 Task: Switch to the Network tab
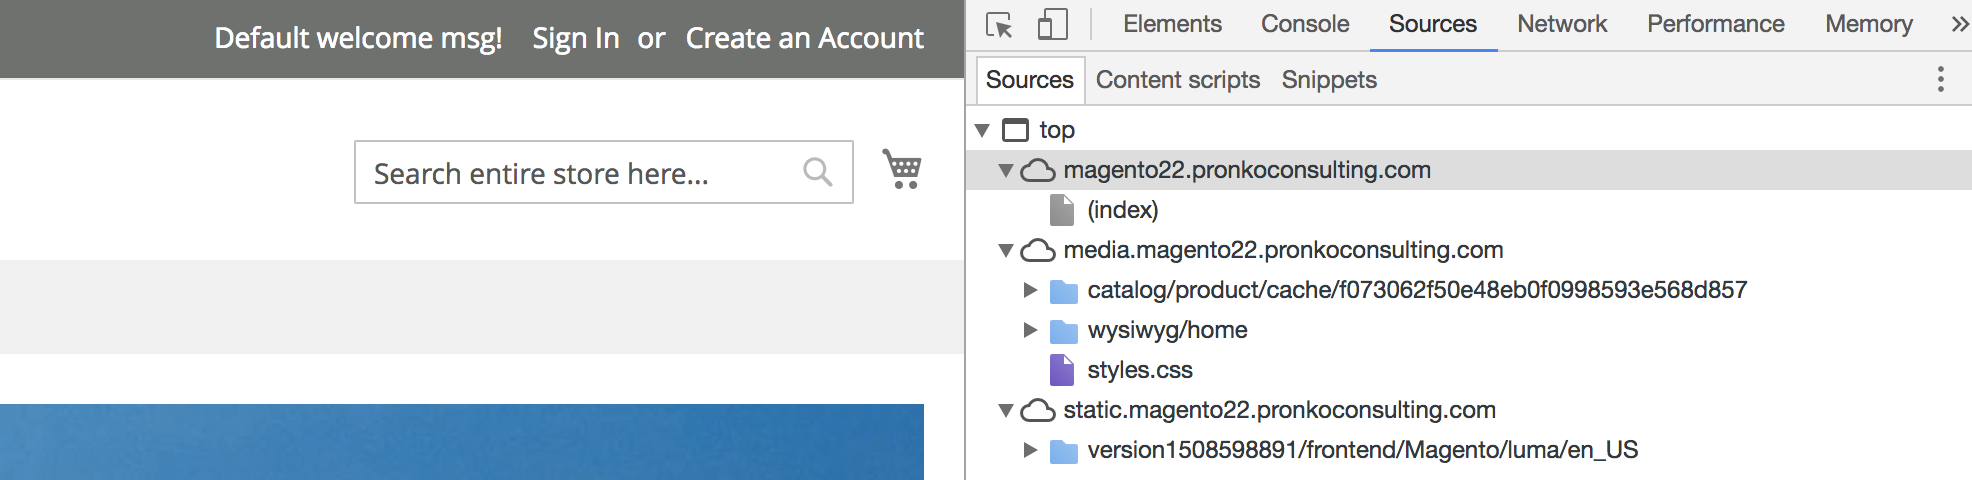pos(1562,24)
